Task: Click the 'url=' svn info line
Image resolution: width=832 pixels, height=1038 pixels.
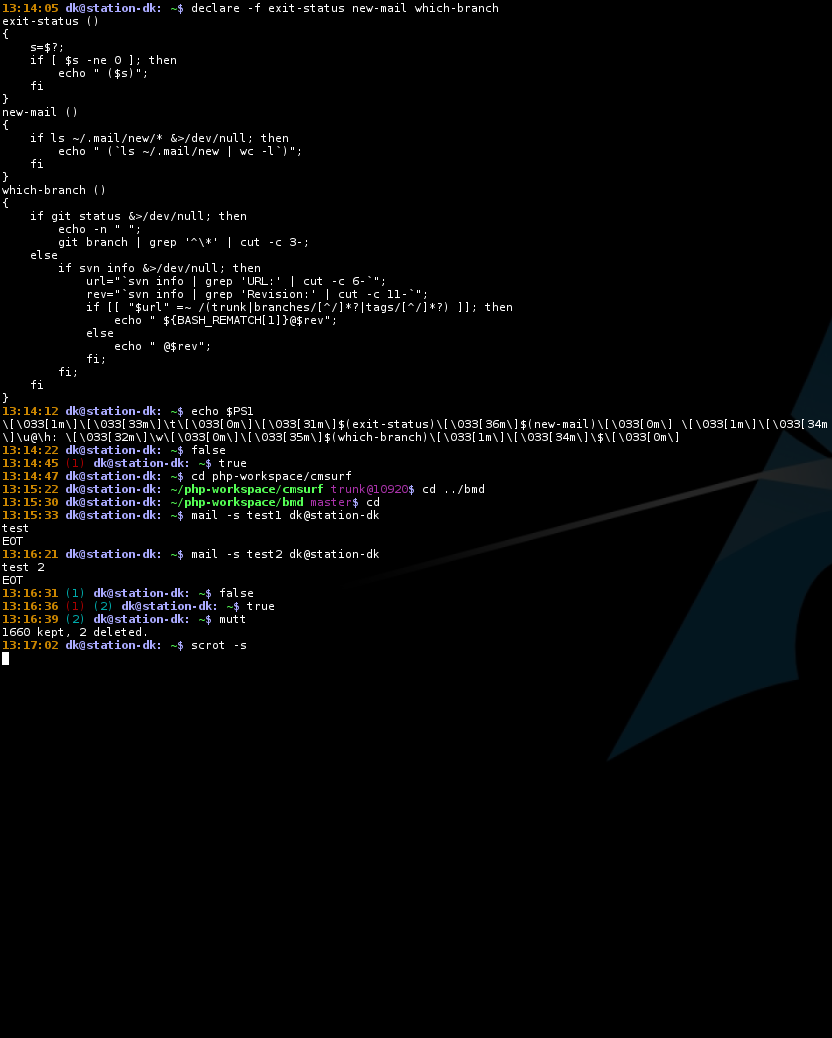Action: 236,281
